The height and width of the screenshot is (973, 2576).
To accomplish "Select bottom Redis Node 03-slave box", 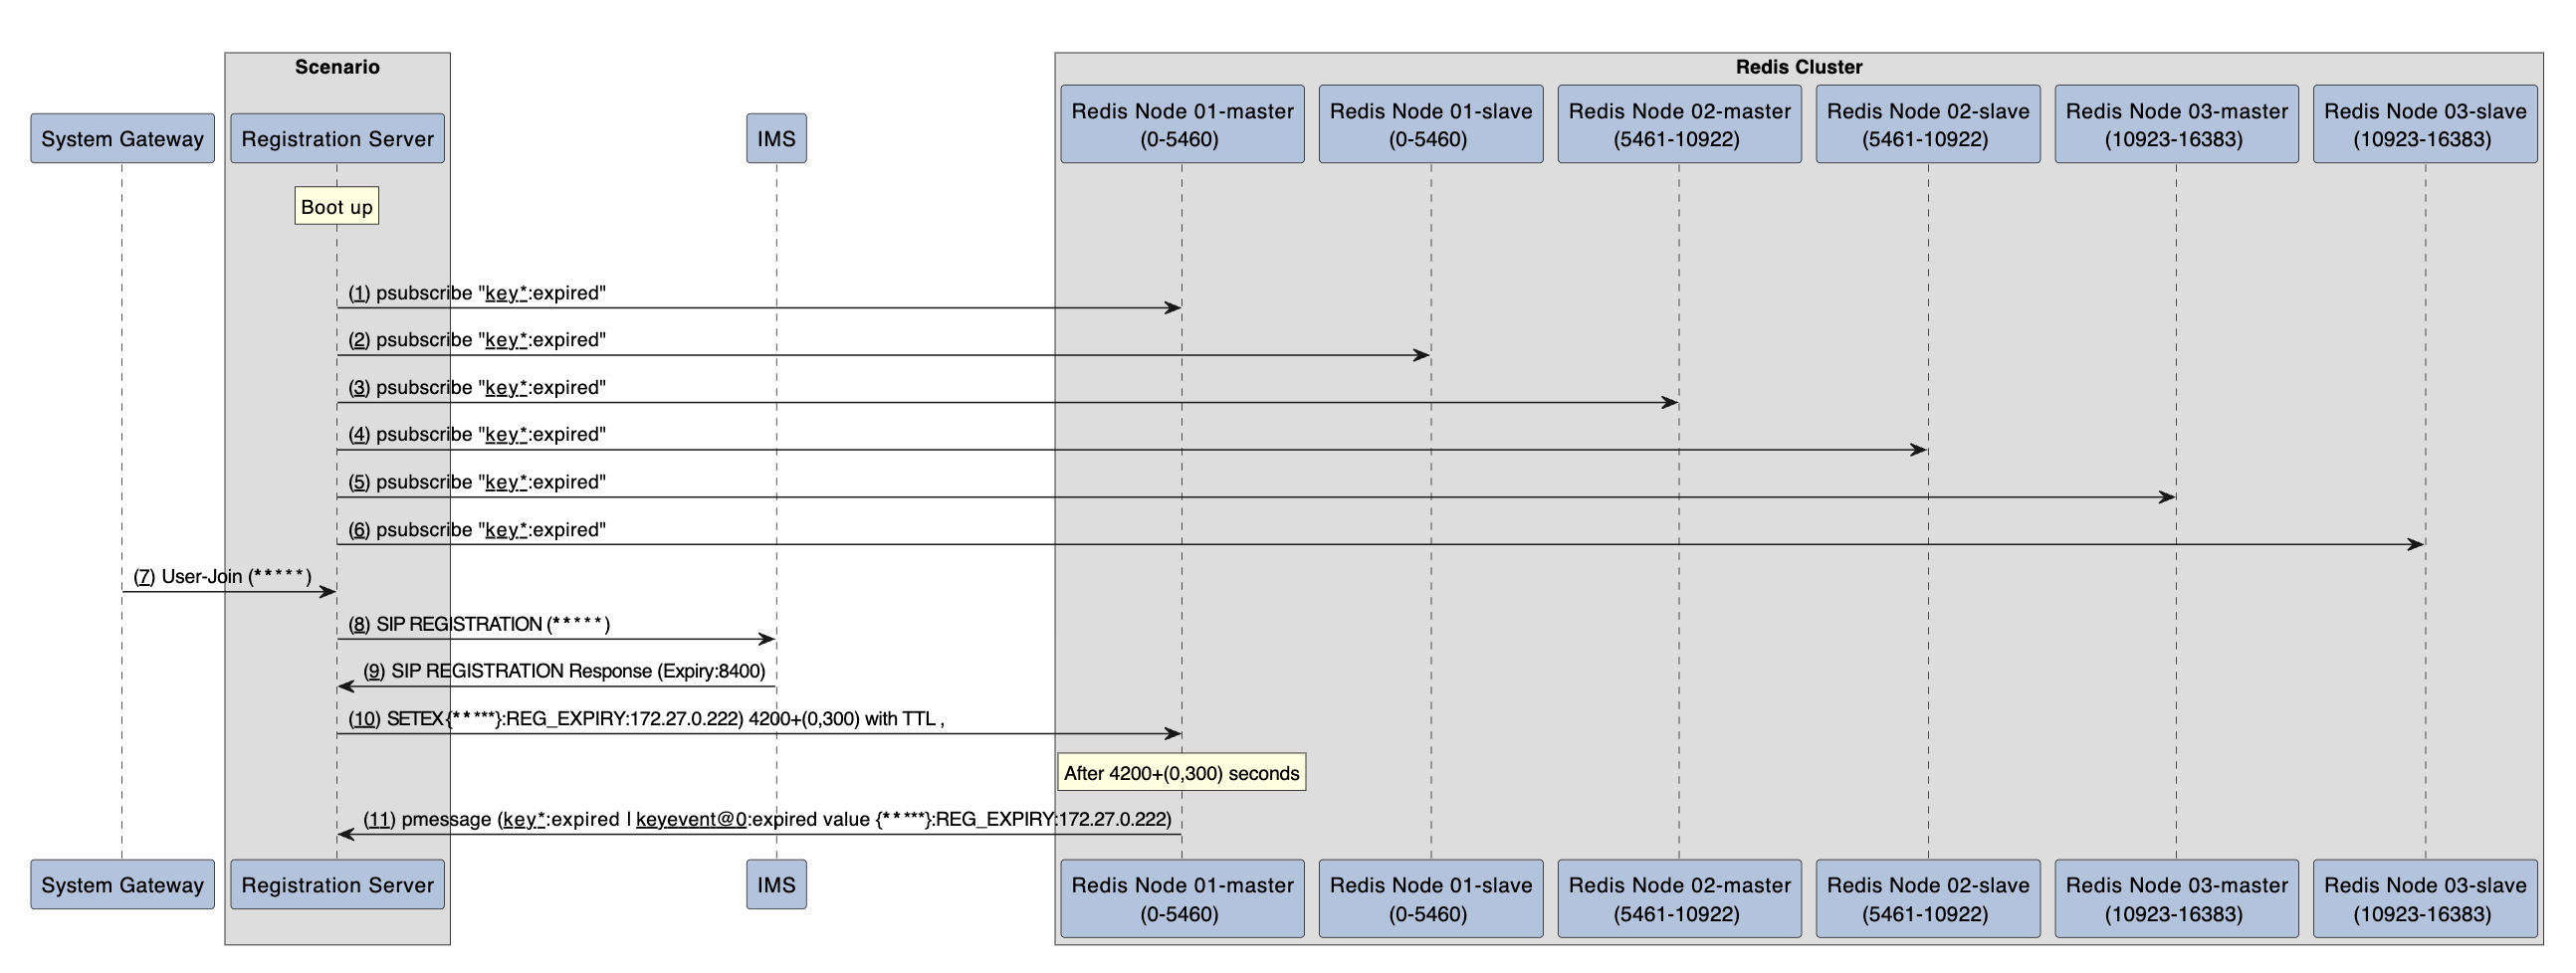I will click(x=2425, y=899).
